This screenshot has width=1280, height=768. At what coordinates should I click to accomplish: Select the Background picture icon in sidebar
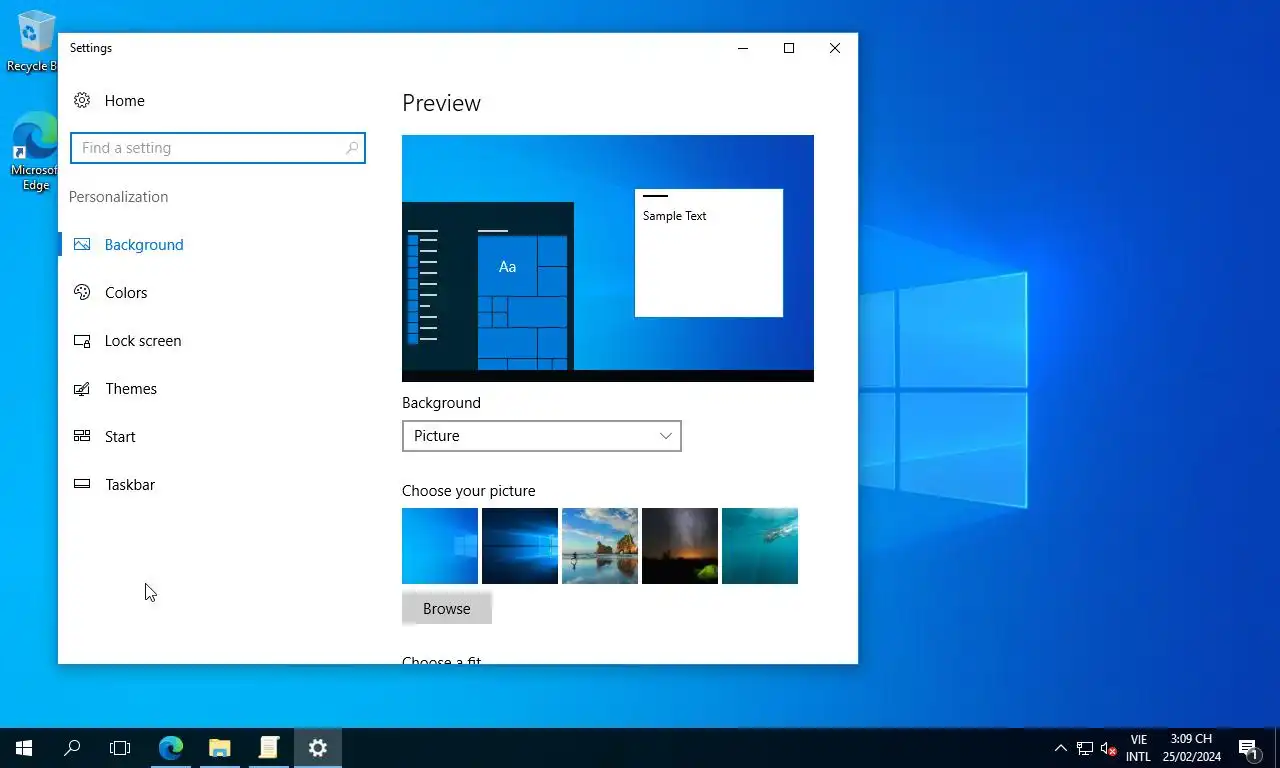tap(82, 244)
